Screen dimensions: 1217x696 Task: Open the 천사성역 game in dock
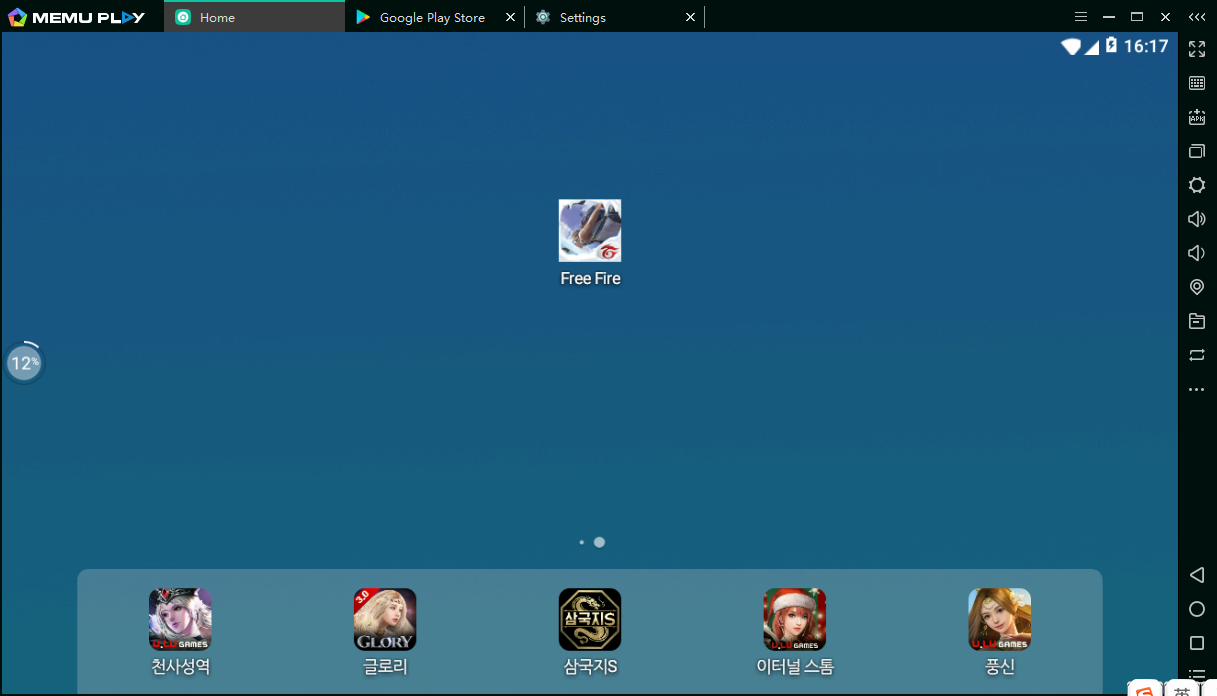[180, 619]
